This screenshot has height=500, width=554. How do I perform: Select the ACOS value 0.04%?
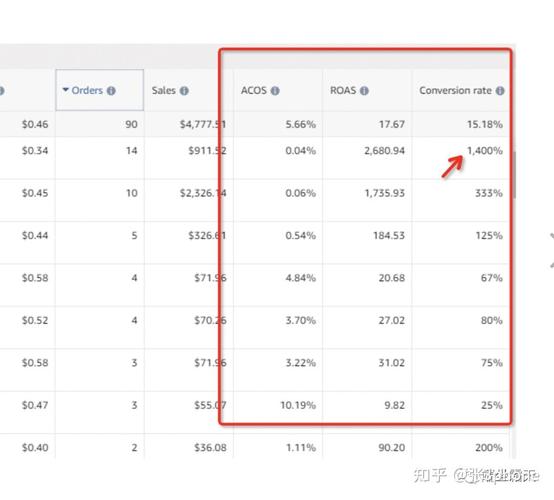tap(300, 151)
